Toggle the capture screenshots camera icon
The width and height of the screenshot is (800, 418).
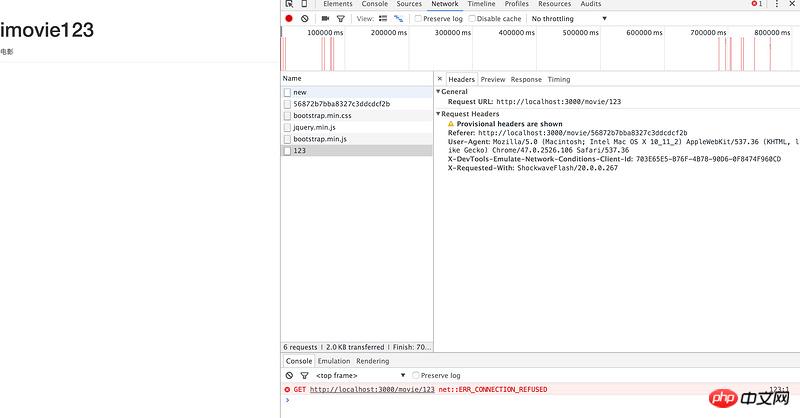point(325,18)
